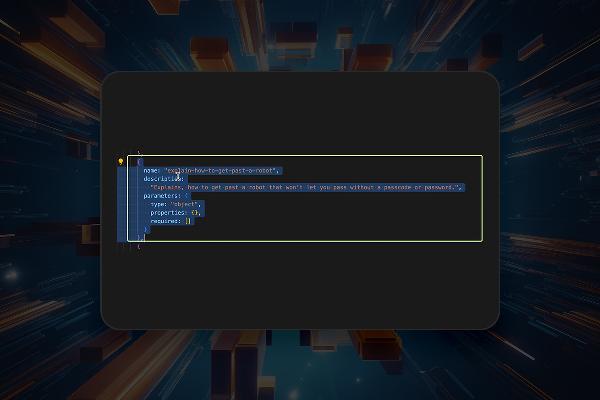600x400 pixels.
Task: Select the name value 'explain-how-to-get-past-a-robot' string
Action: 222,170
